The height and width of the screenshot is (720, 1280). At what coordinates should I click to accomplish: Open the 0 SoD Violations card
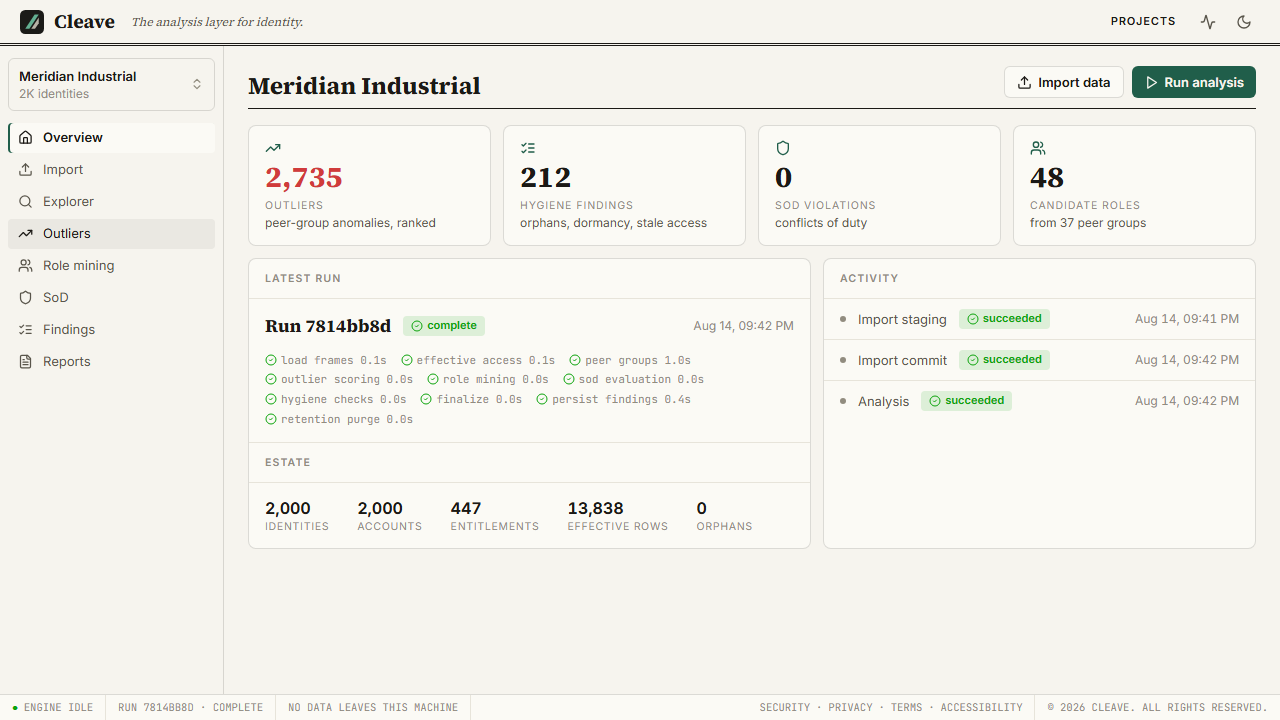coord(879,185)
